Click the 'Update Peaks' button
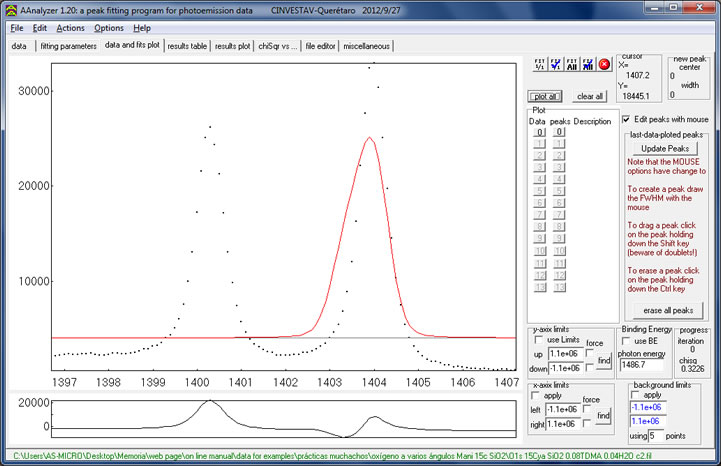 (665, 148)
